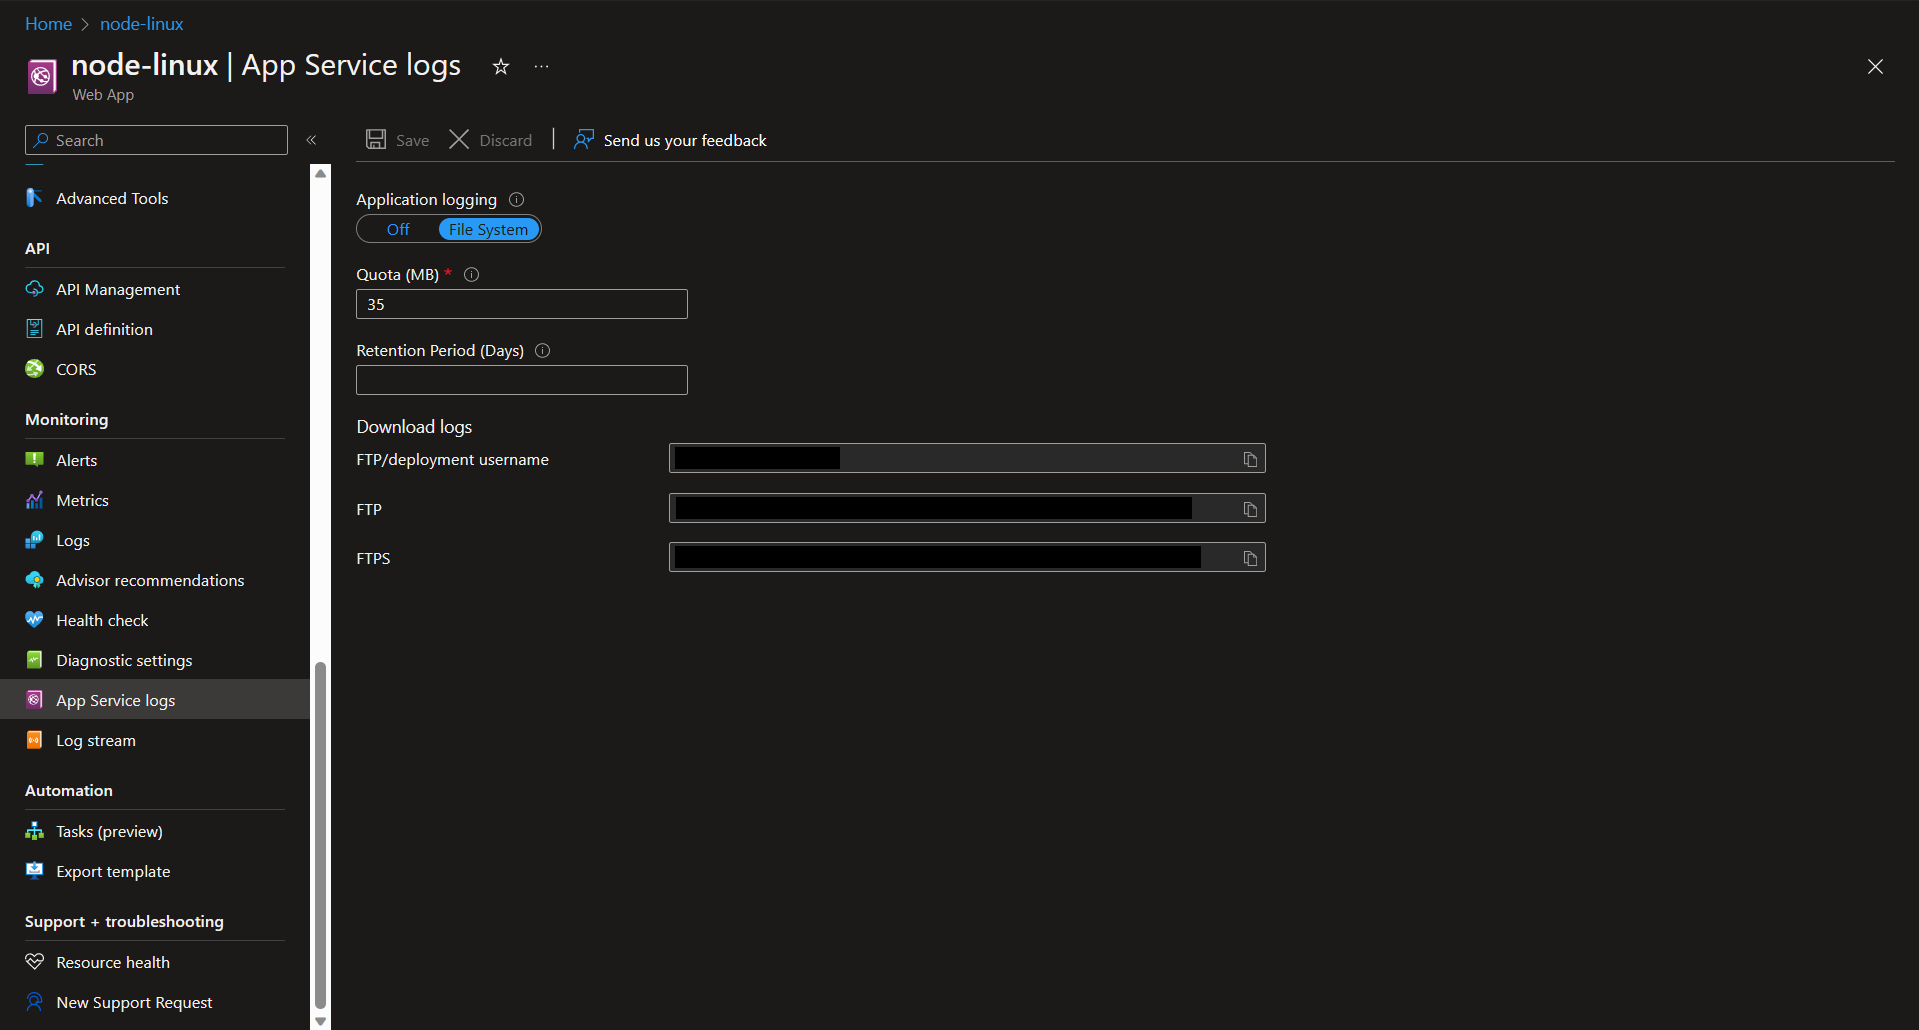Image resolution: width=1919 pixels, height=1030 pixels.
Task: Click the Retention Period input field
Action: [522, 380]
